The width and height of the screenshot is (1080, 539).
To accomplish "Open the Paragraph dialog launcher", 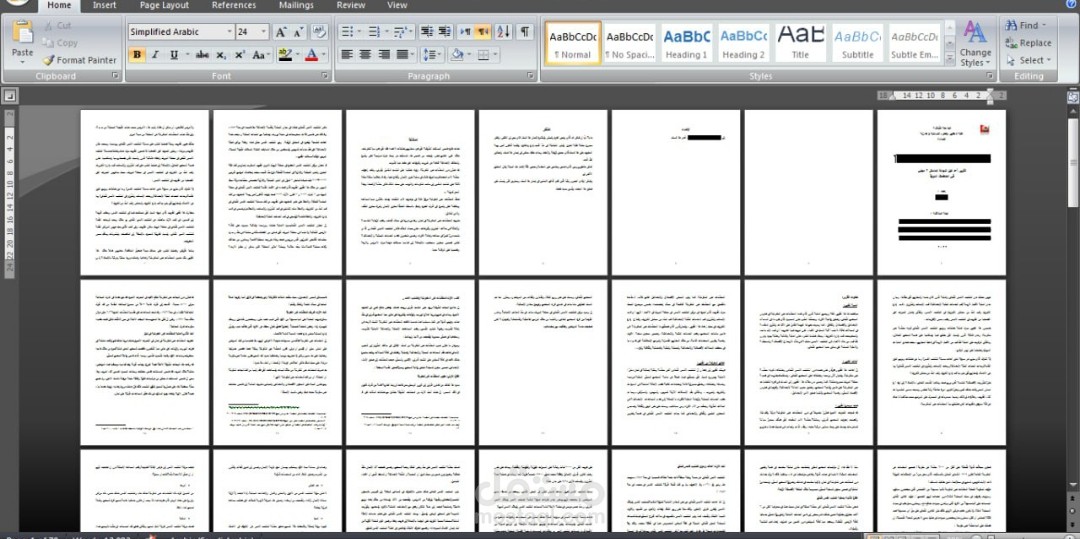I will (530, 76).
